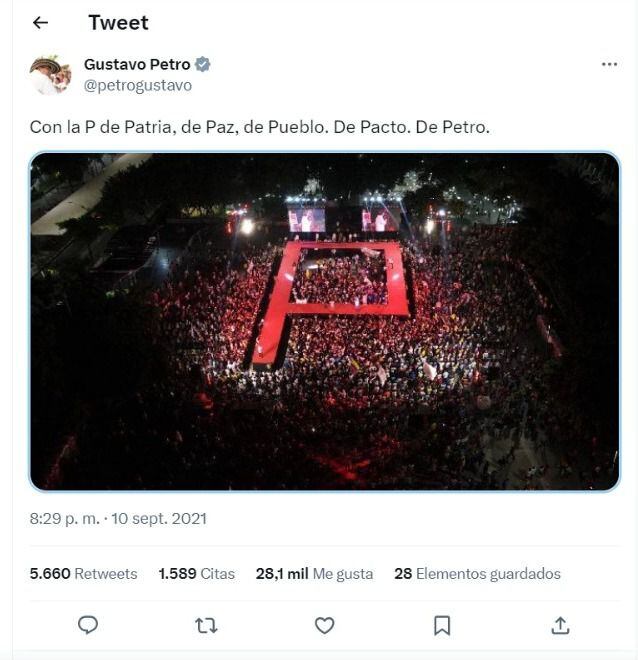Click the reply speech bubble icon
The image size is (638, 660).
coord(88,625)
